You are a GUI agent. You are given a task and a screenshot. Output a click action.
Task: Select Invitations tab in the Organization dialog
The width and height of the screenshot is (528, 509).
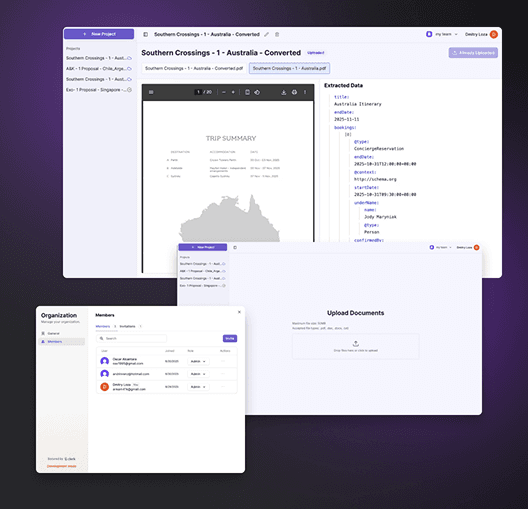[127, 327]
